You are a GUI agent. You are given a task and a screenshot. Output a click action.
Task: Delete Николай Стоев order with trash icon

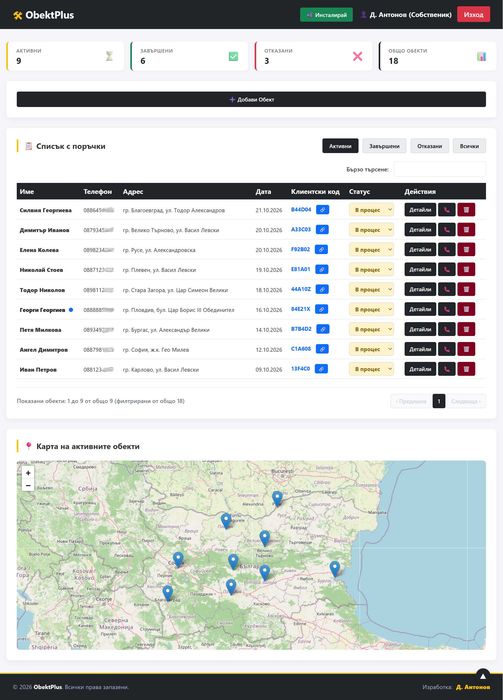pos(466,269)
